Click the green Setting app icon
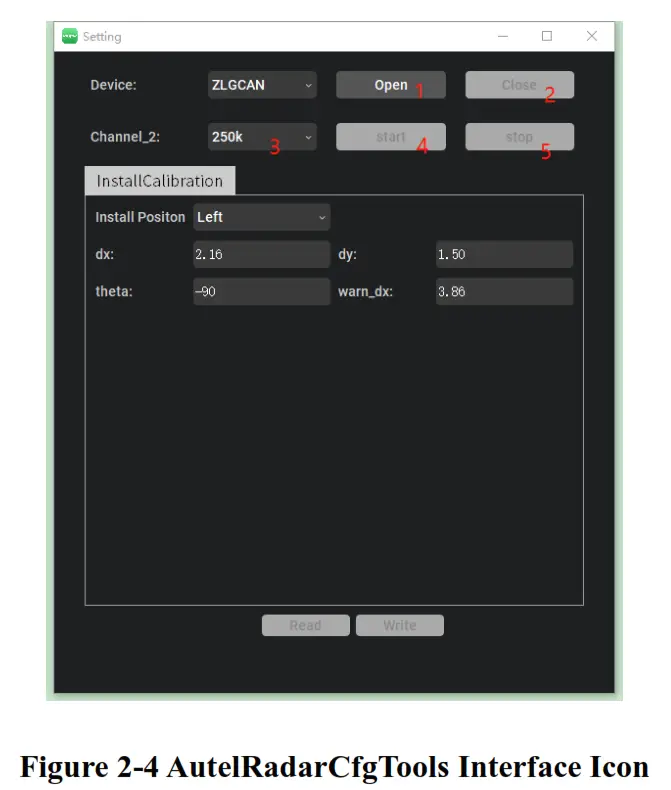The height and width of the screenshot is (790, 671). (x=70, y=36)
